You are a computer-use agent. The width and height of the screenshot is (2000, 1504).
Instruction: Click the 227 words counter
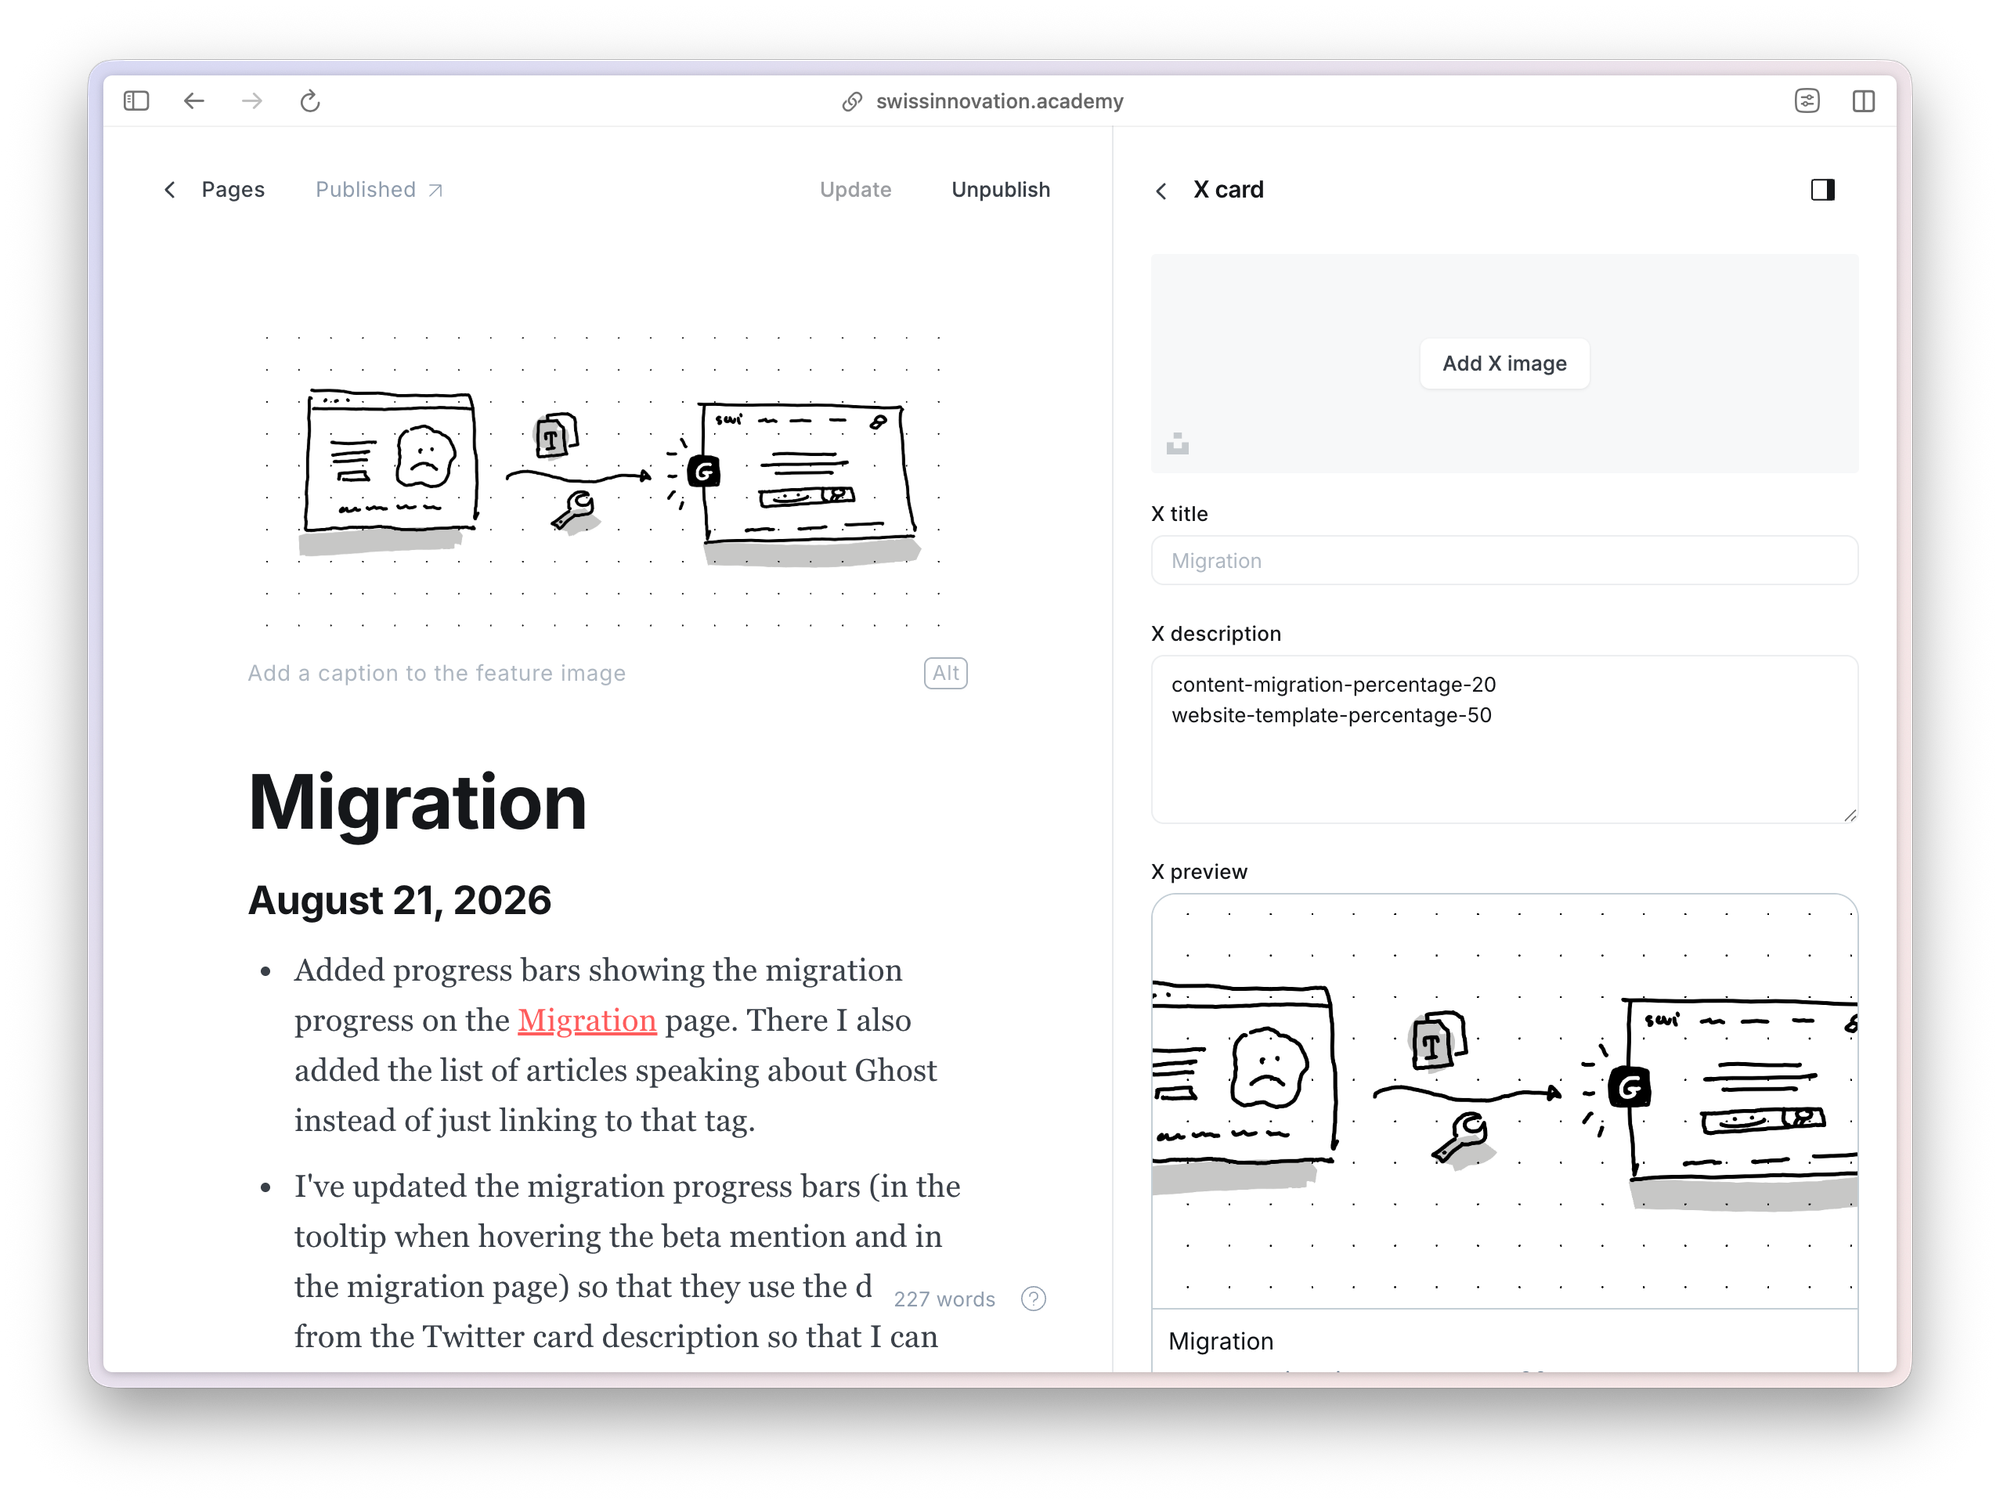945,1299
